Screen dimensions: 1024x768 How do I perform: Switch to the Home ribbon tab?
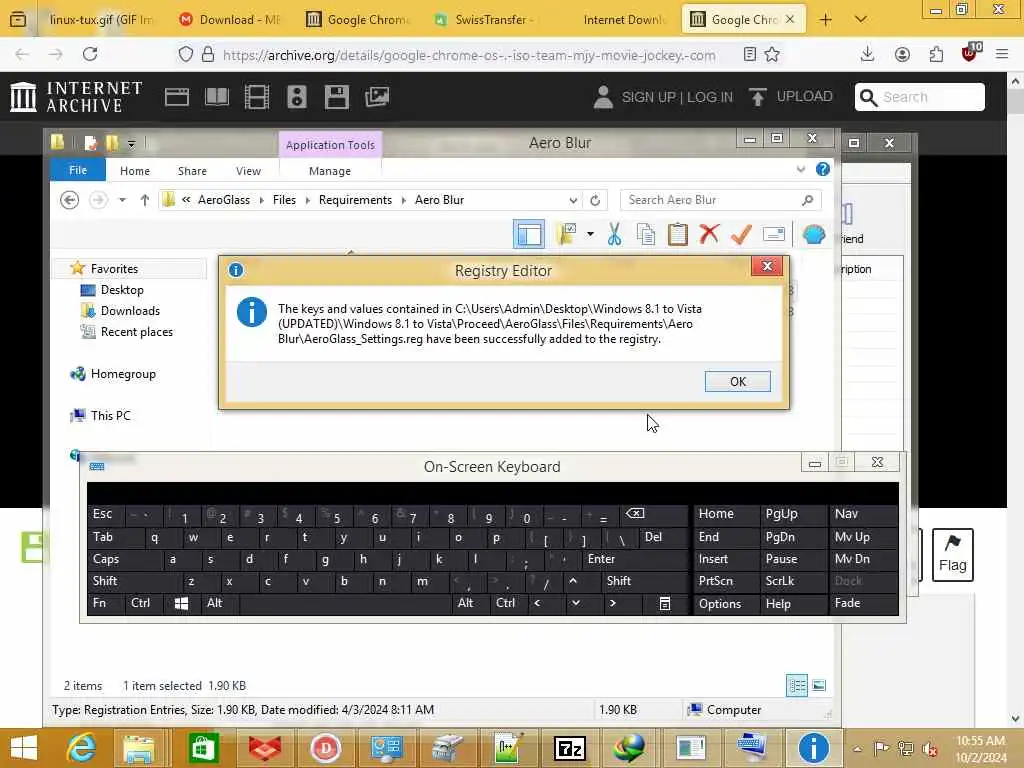click(x=135, y=170)
